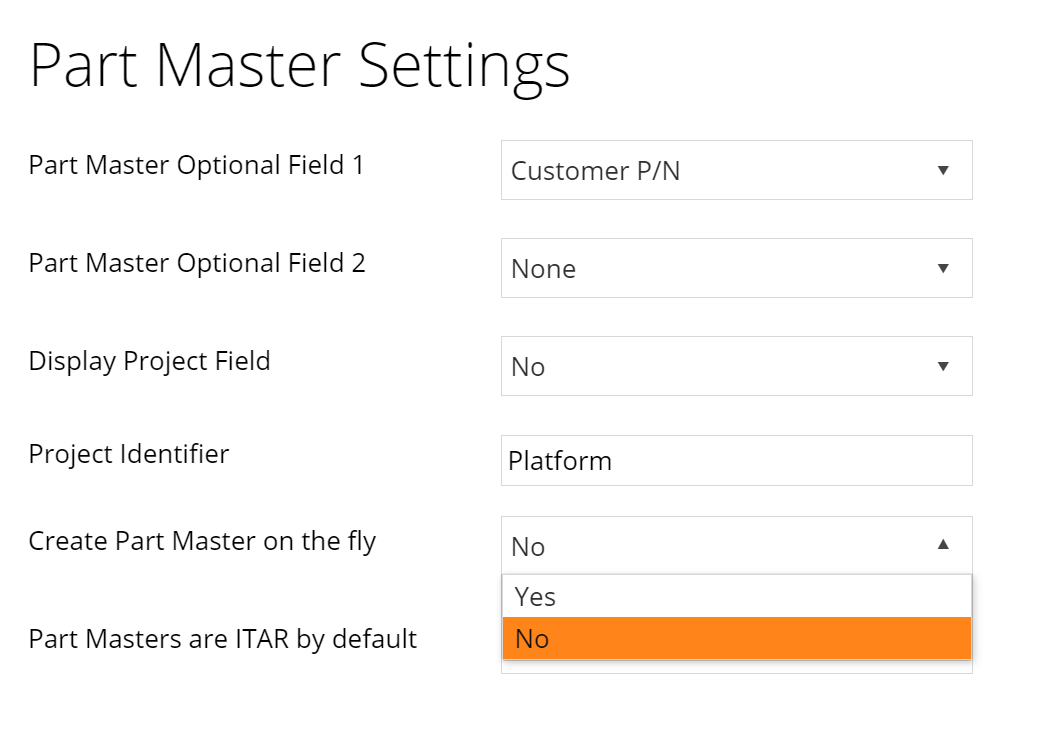Viewport: 1056px width, 750px height.
Task: Click the Part Master Optional Field 2 label
Action: (197, 263)
